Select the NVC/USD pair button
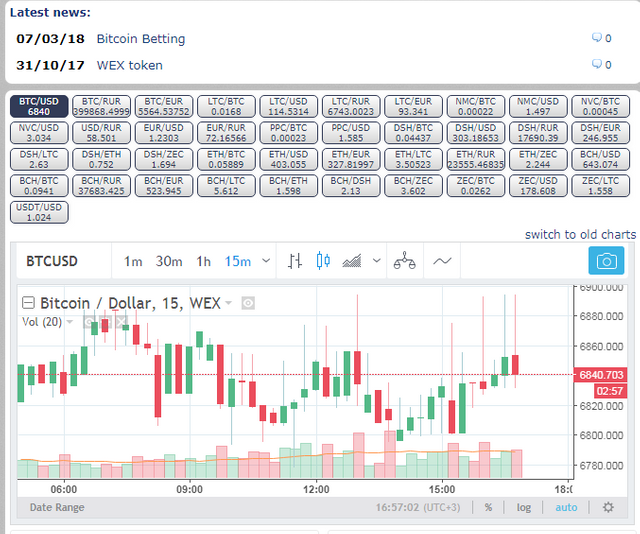 [x=39, y=133]
